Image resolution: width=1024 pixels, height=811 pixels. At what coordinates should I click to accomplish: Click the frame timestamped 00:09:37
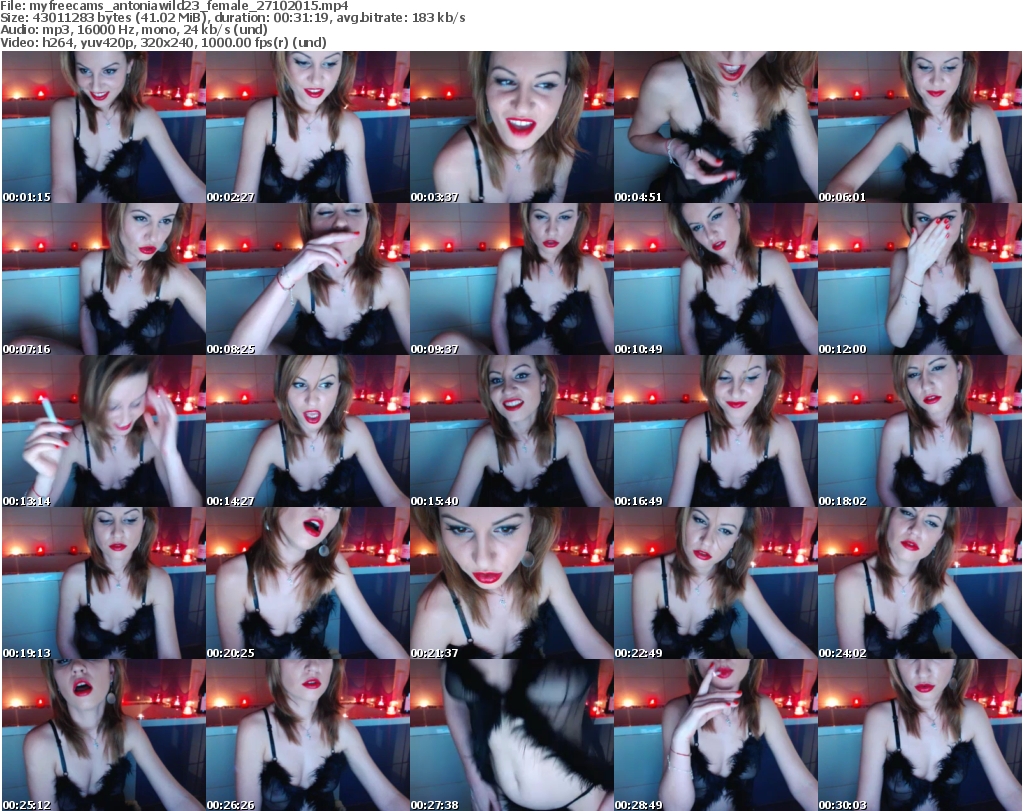pos(511,279)
